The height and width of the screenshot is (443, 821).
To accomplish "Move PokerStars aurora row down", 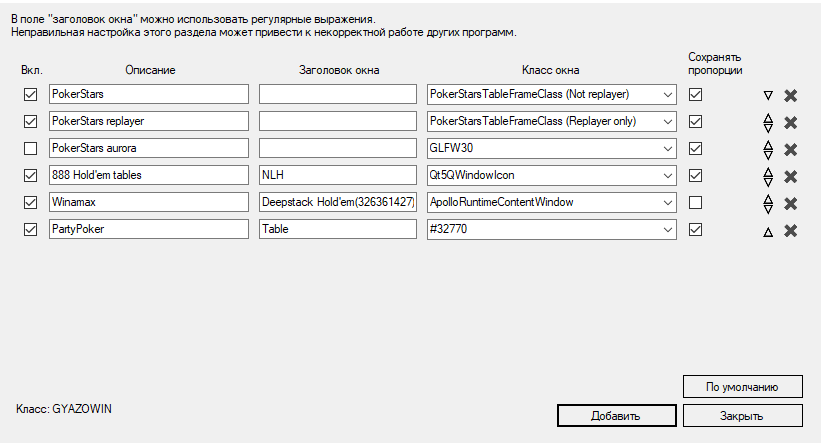I will tap(768, 154).
